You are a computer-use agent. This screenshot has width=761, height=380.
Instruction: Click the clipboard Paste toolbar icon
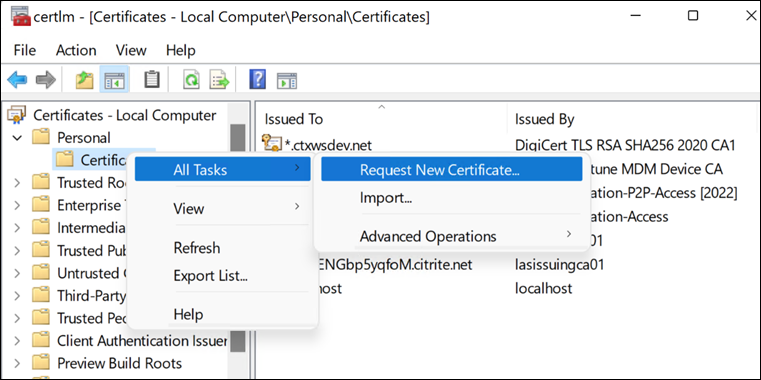pos(152,80)
